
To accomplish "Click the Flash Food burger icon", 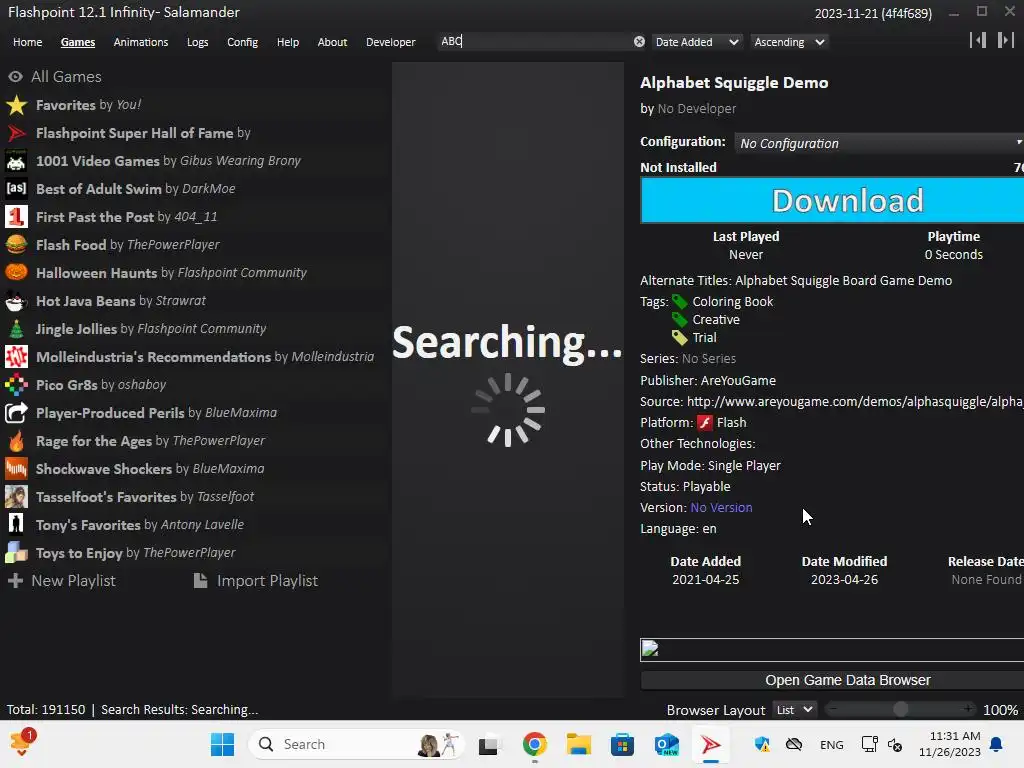I will pos(16,245).
